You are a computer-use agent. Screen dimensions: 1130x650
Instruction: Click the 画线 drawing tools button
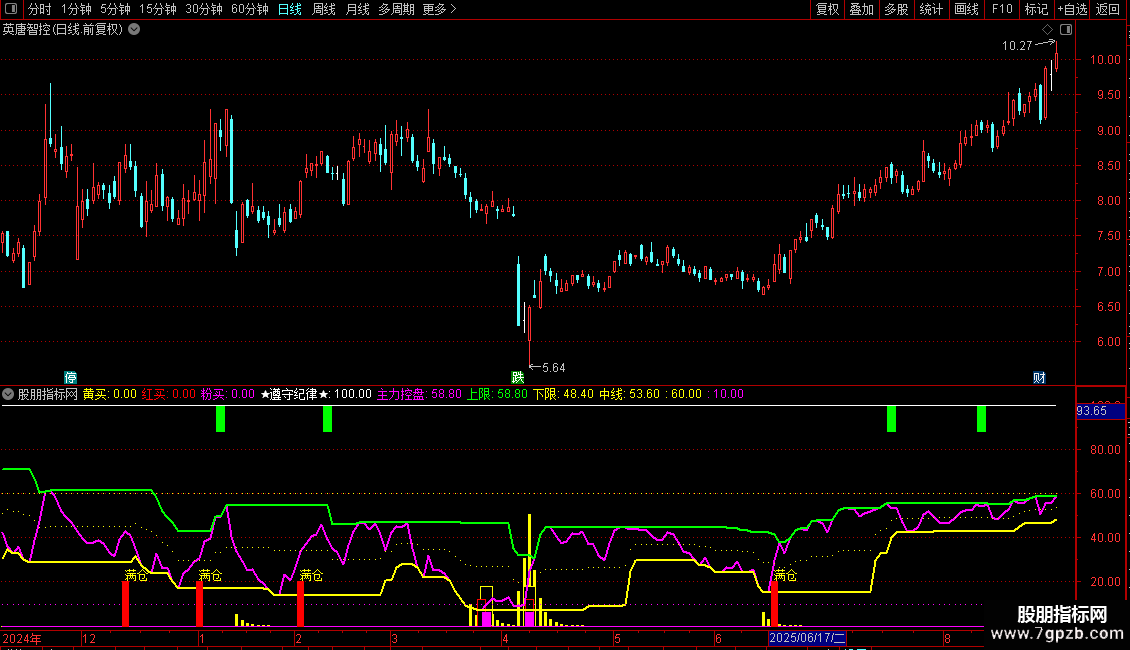pyautogui.click(x=966, y=10)
